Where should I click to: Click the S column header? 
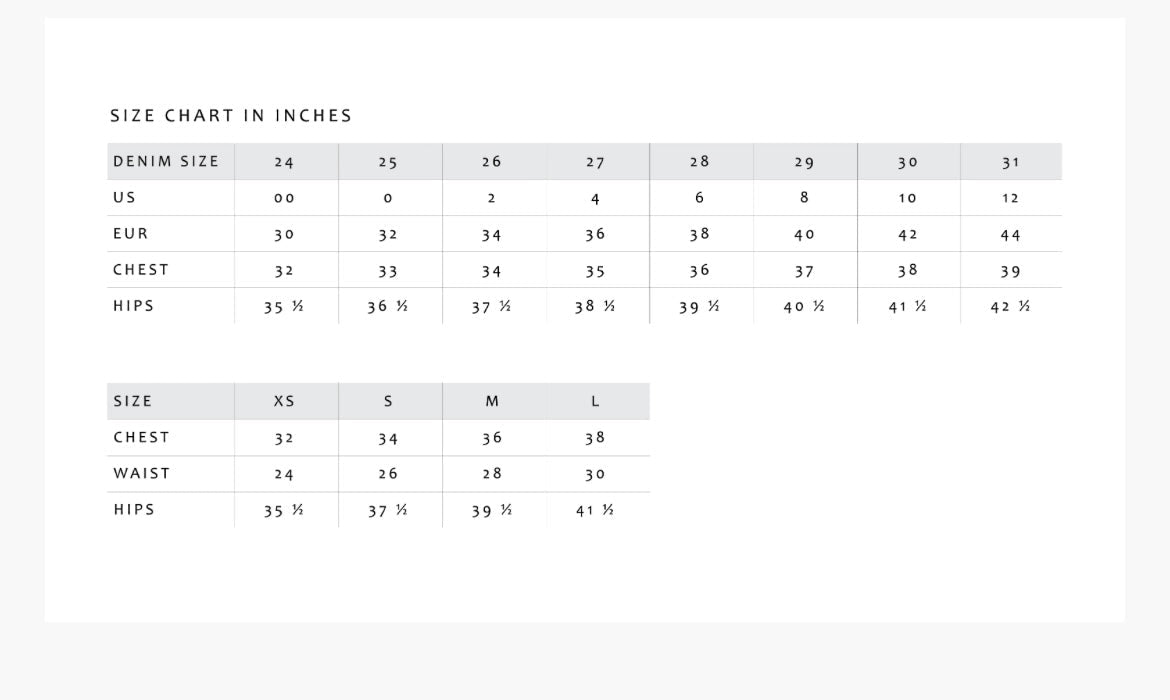coord(388,401)
